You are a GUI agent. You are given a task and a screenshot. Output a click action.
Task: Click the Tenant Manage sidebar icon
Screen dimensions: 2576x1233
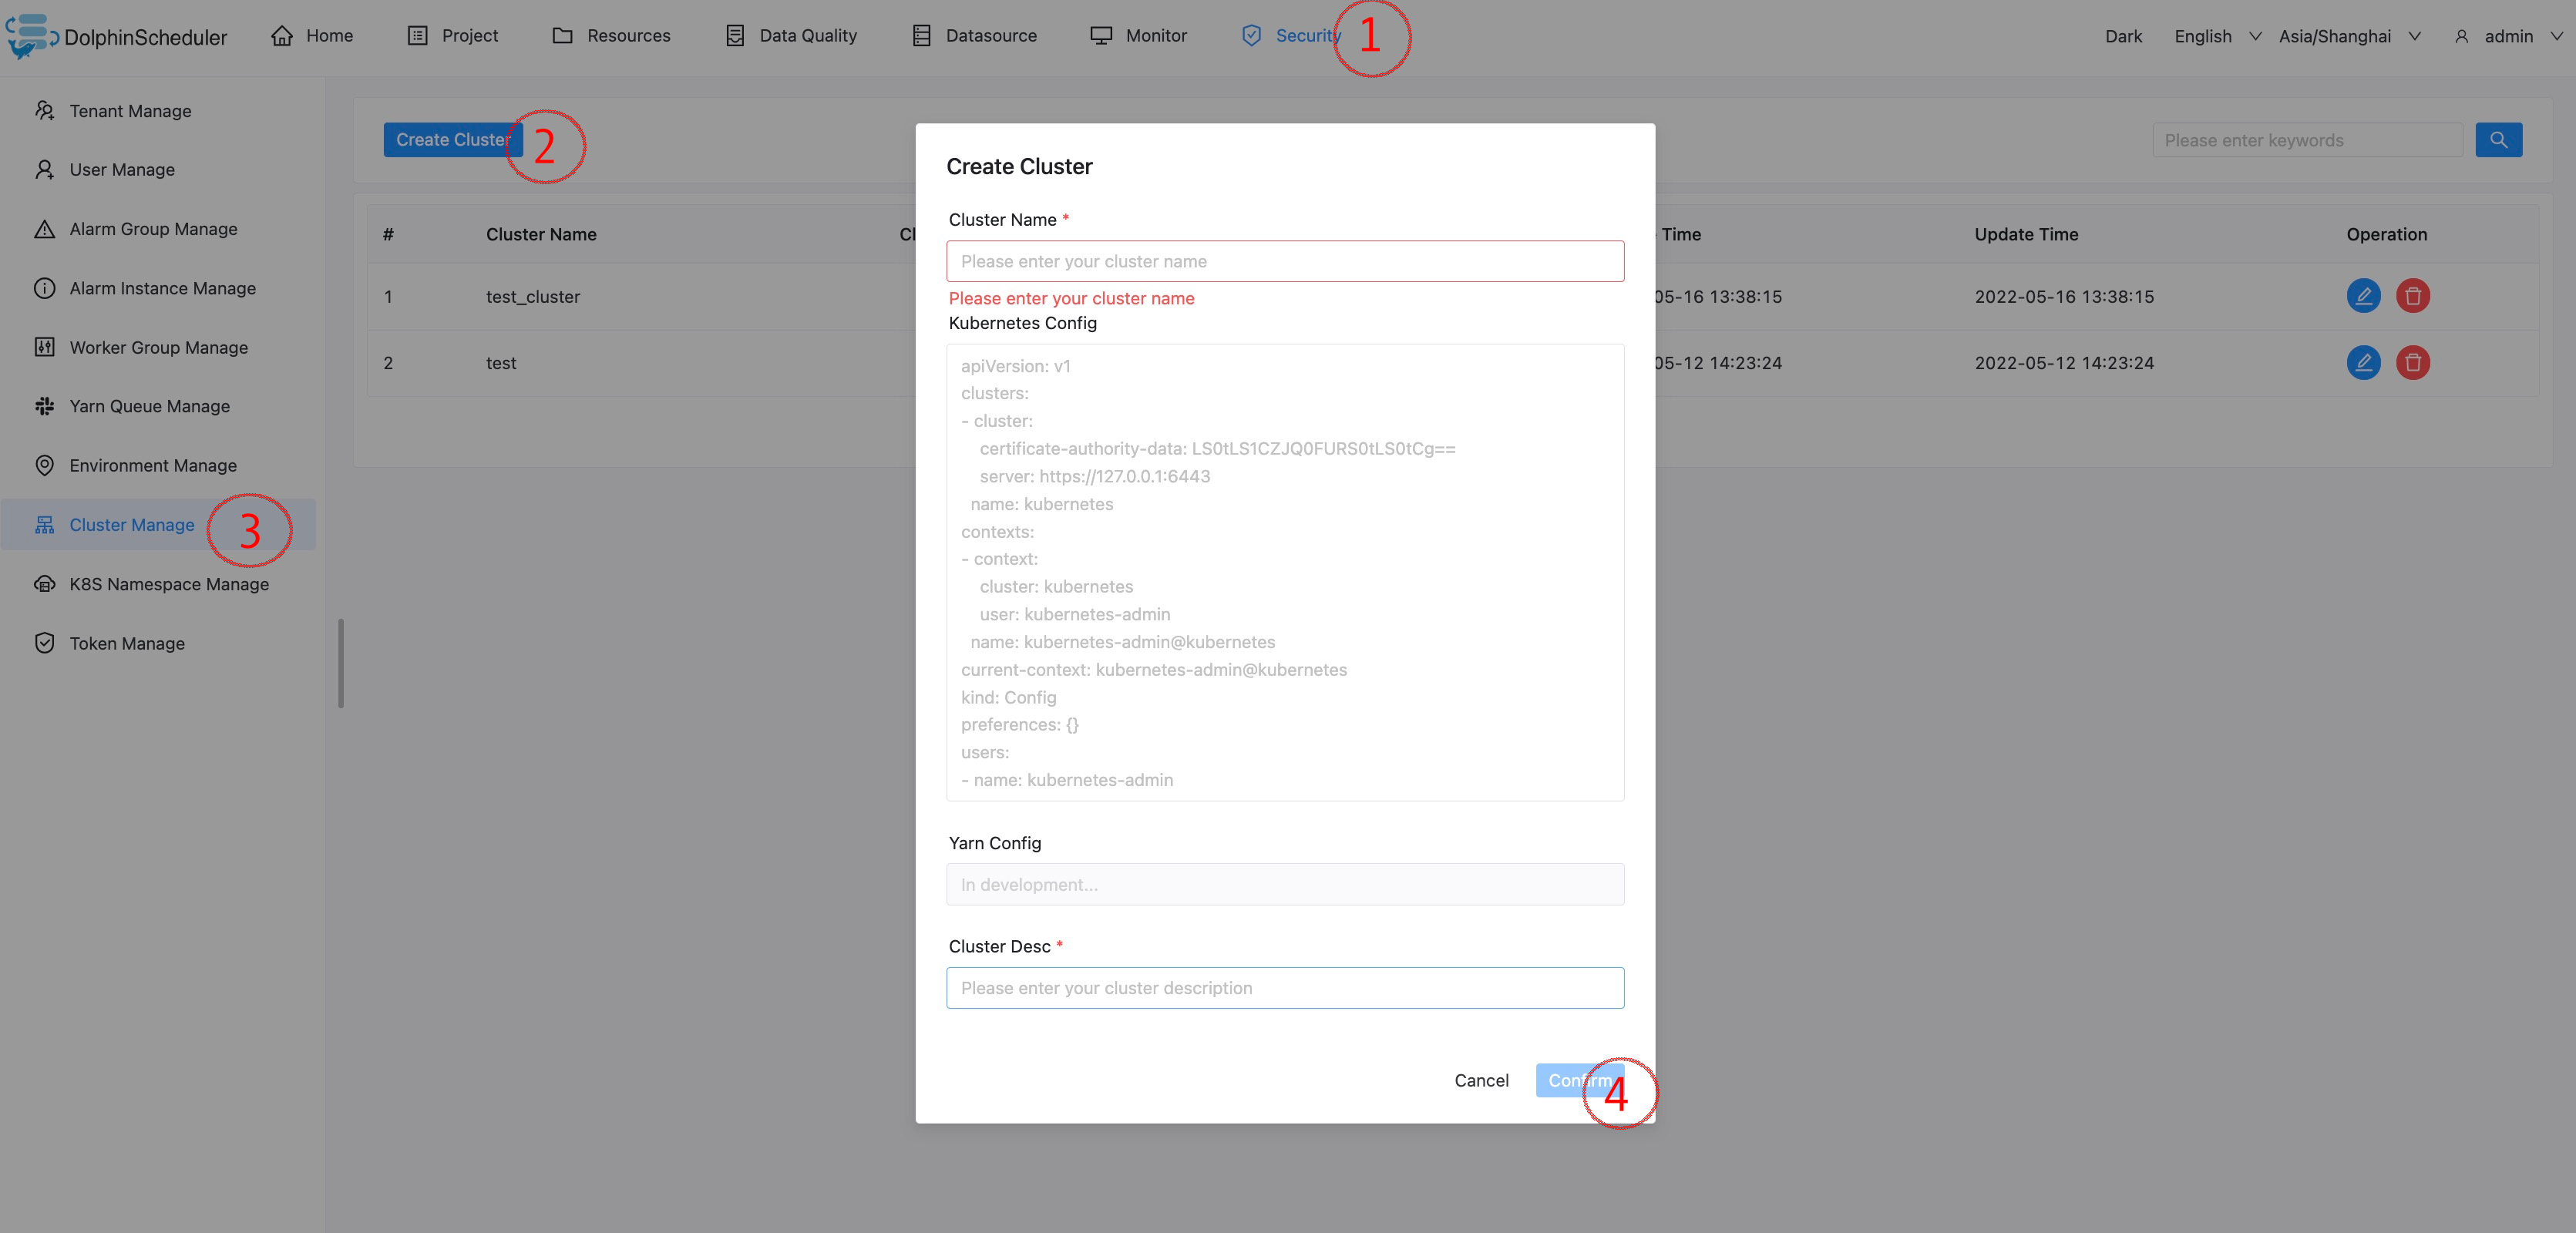tap(44, 110)
